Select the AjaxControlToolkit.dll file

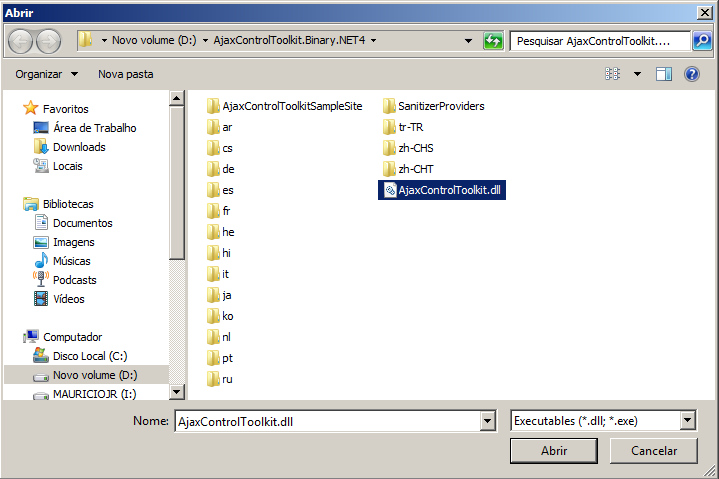pos(442,190)
